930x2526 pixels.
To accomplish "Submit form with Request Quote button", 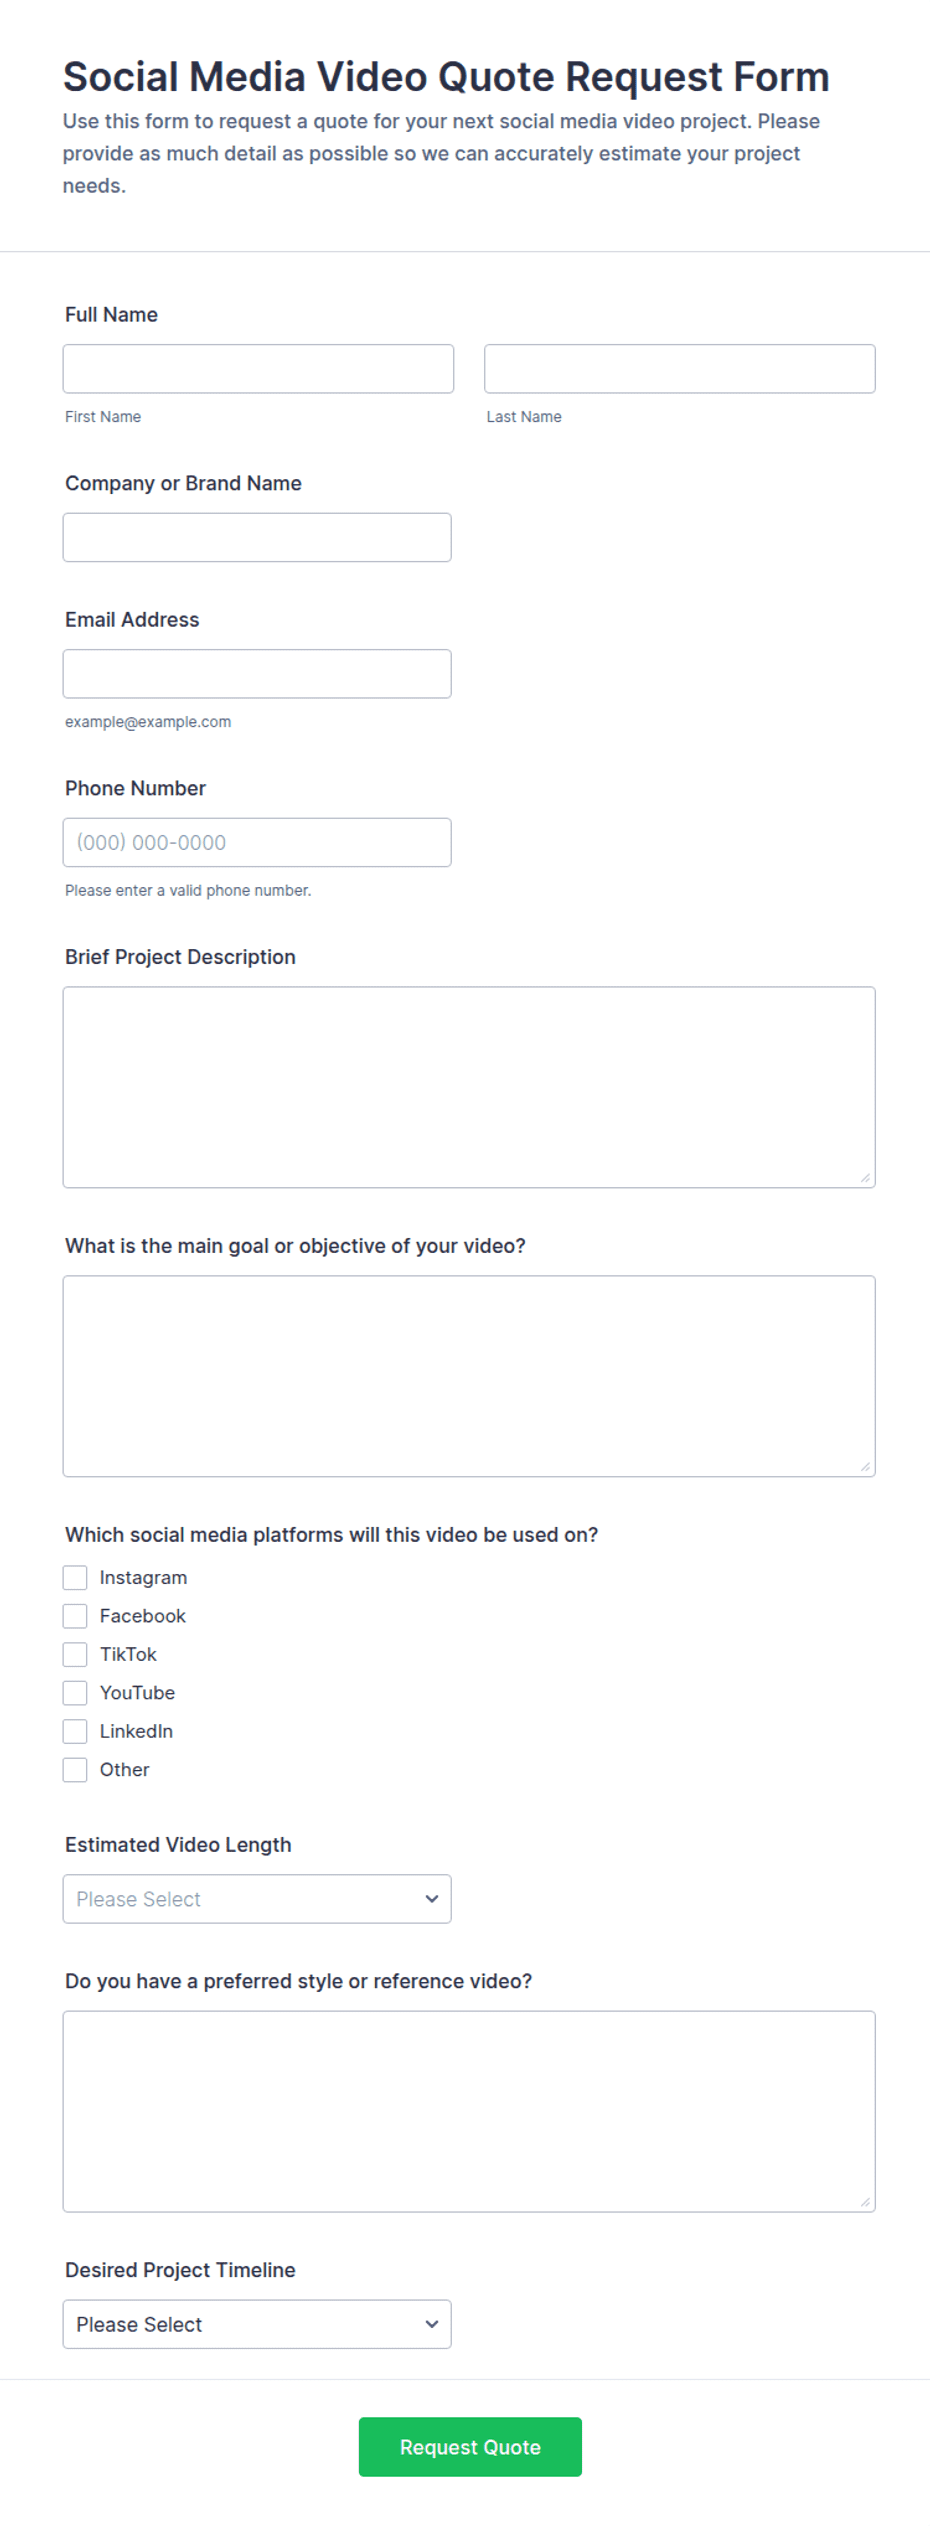I will click(x=470, y=2447).
